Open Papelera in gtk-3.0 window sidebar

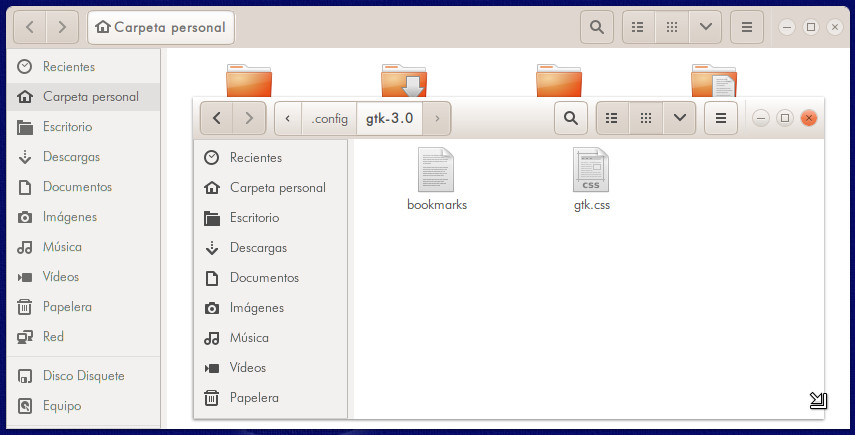tap(270, 397)
